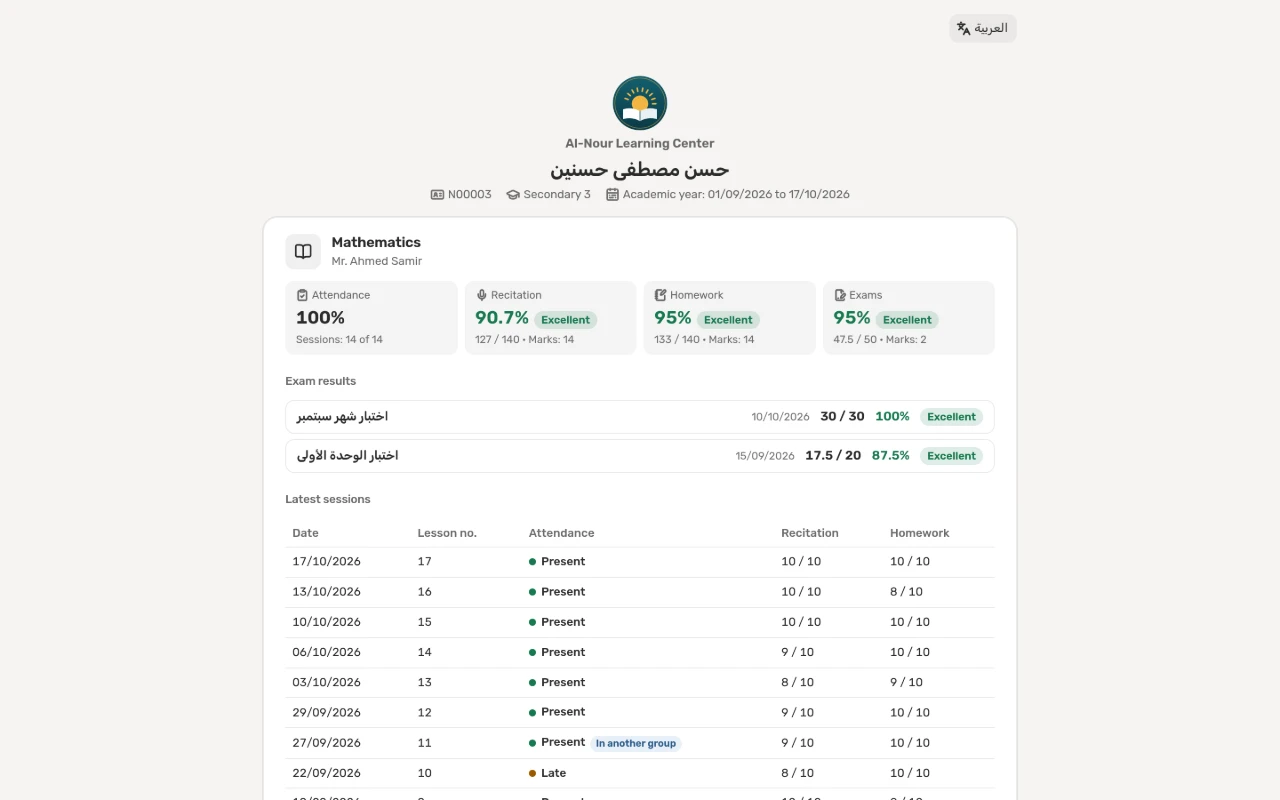This screenshot has width=1280, height=800.
Task: Click the graduation cap icon by Secondary 3
Action: point(513,194)
